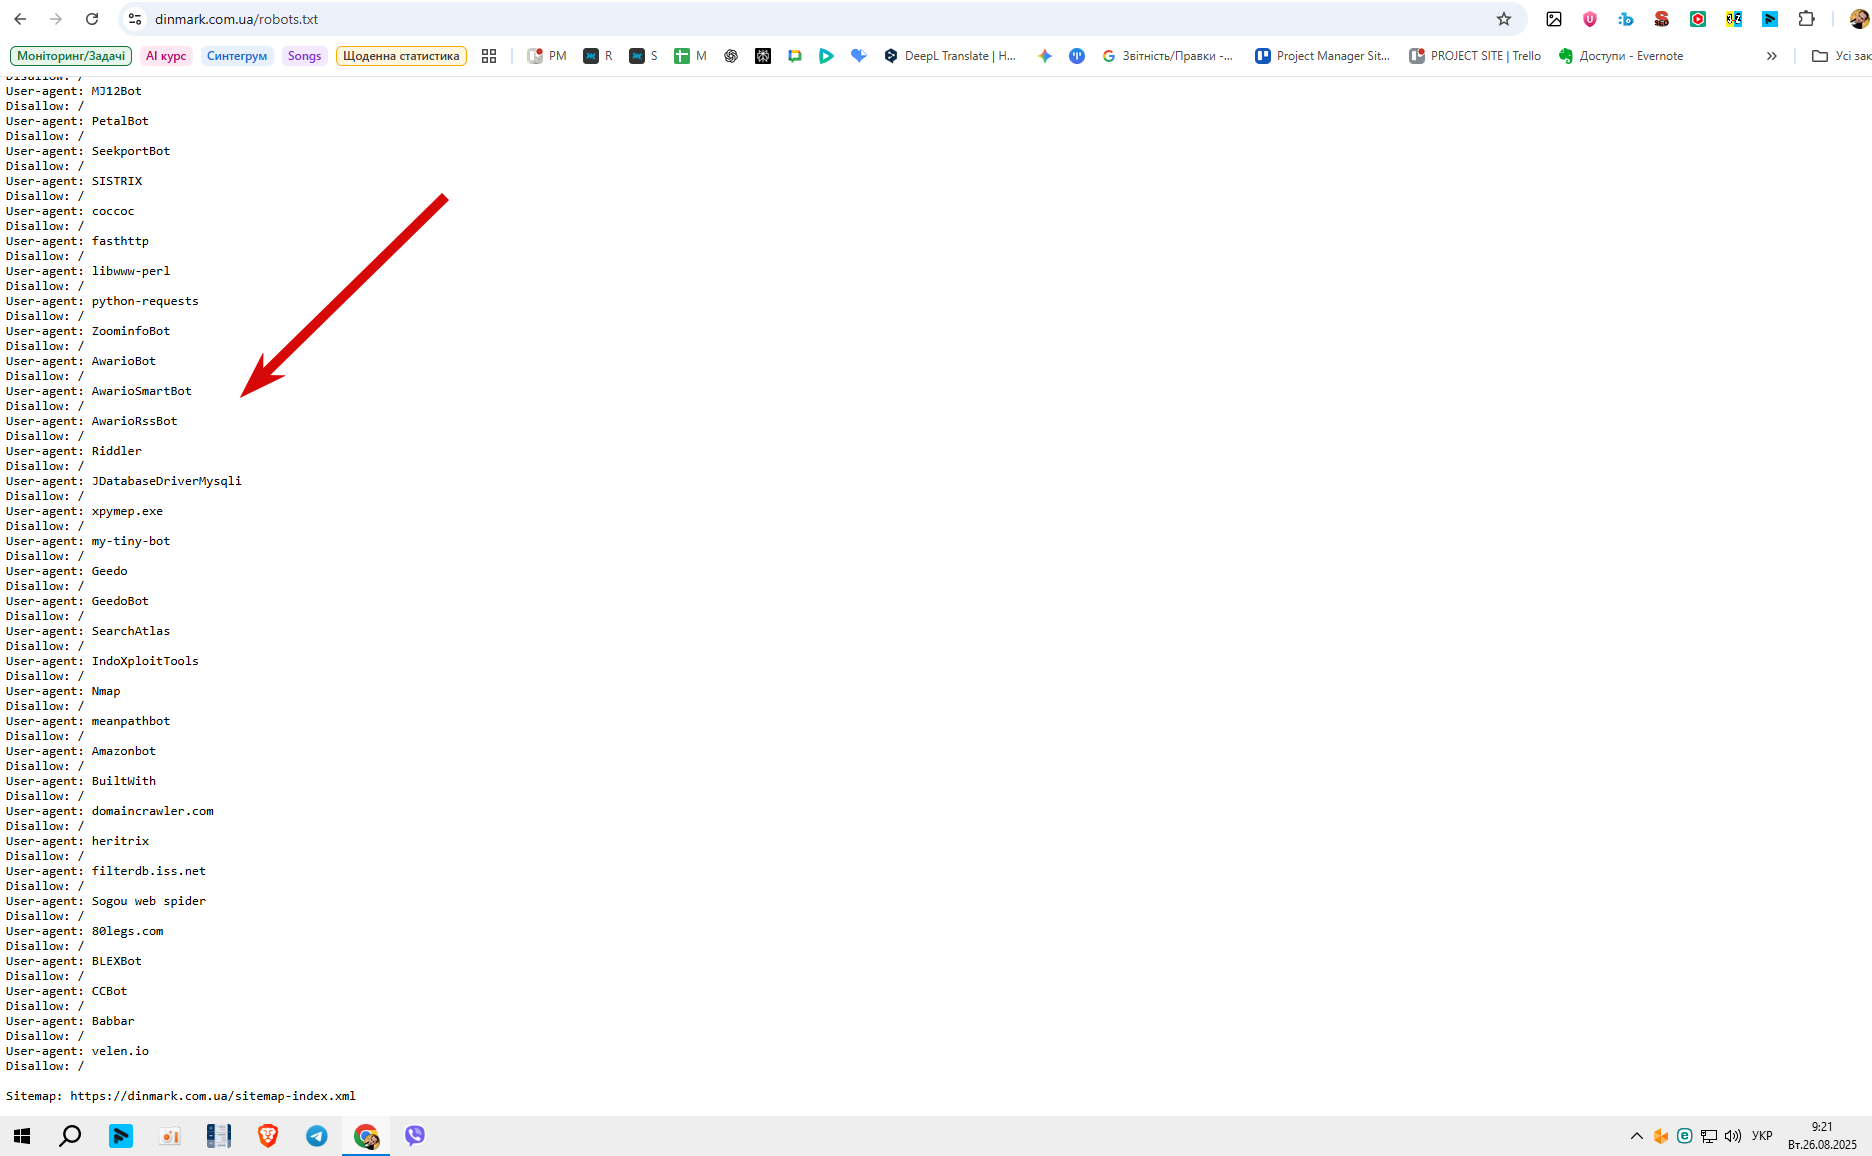Open the tab groups grid icon
Viewport: 1872px width, 1156px height.
point(489,56)
